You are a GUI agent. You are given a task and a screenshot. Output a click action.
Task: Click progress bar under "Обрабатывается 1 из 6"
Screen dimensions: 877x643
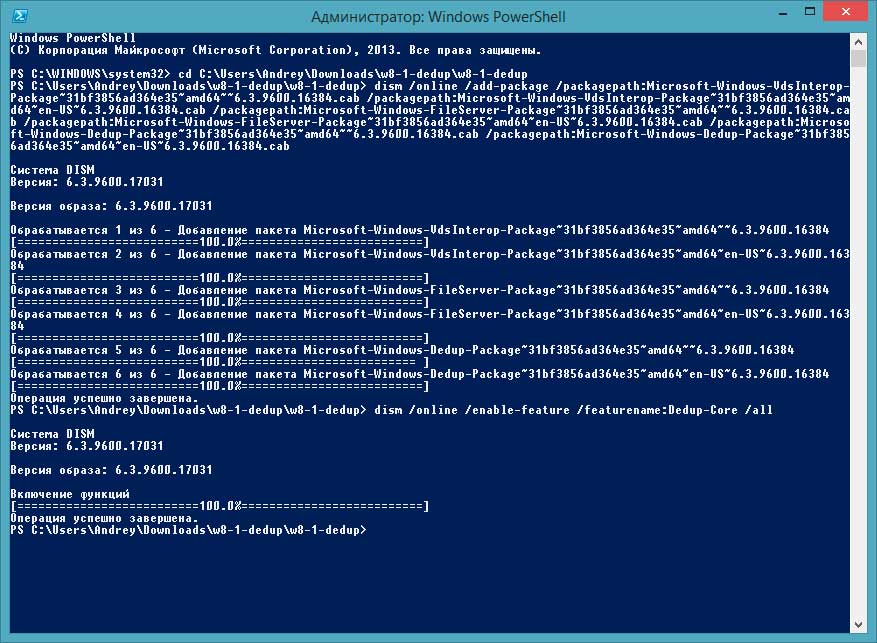coord(220,242)
